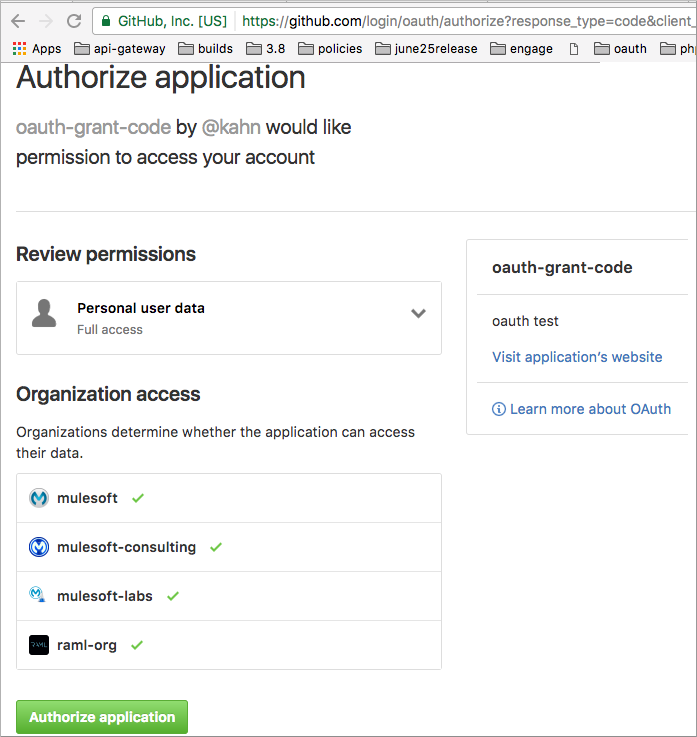Viewport: 697px width, 737px height.
Task: Click the mulesoft-consulting organization logo
Action: click(x=39, y=547)
